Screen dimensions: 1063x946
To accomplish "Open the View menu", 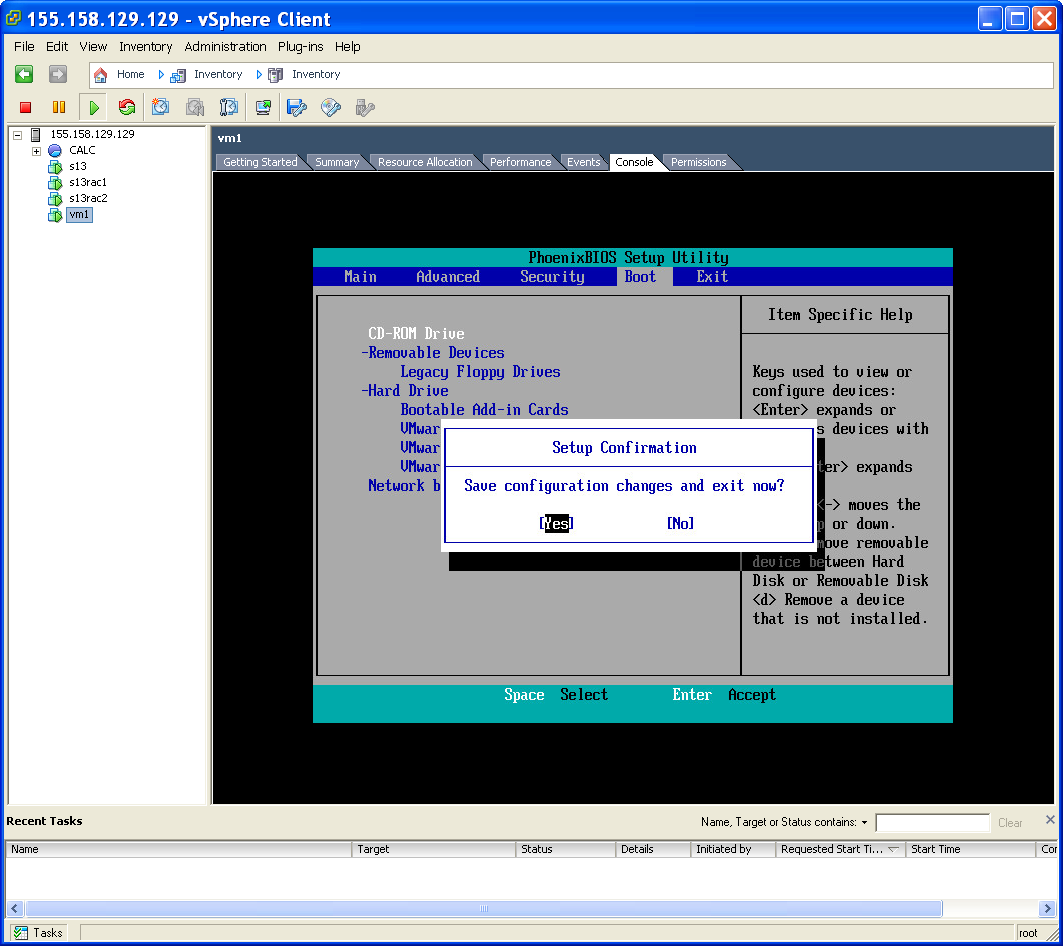I will click(93, 47).
